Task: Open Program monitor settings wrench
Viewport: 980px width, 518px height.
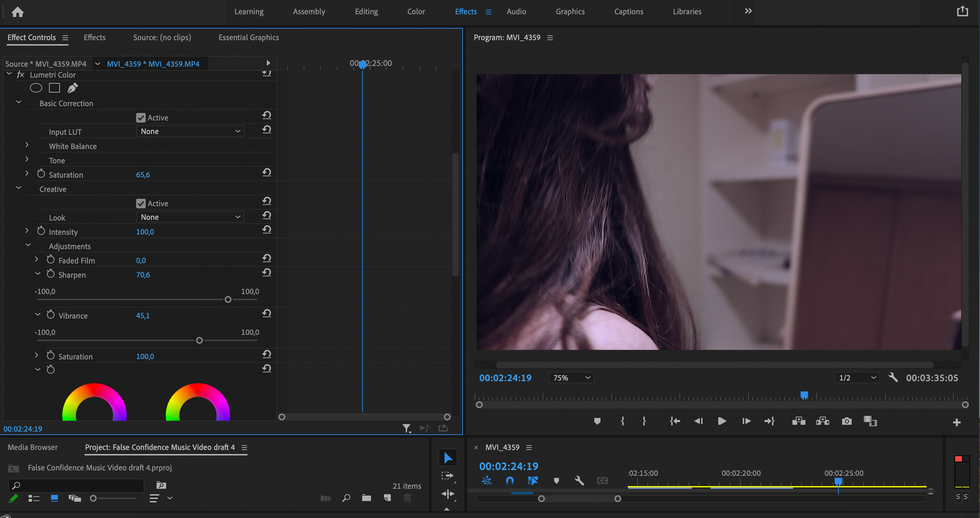Action: [x=893, y=377]
